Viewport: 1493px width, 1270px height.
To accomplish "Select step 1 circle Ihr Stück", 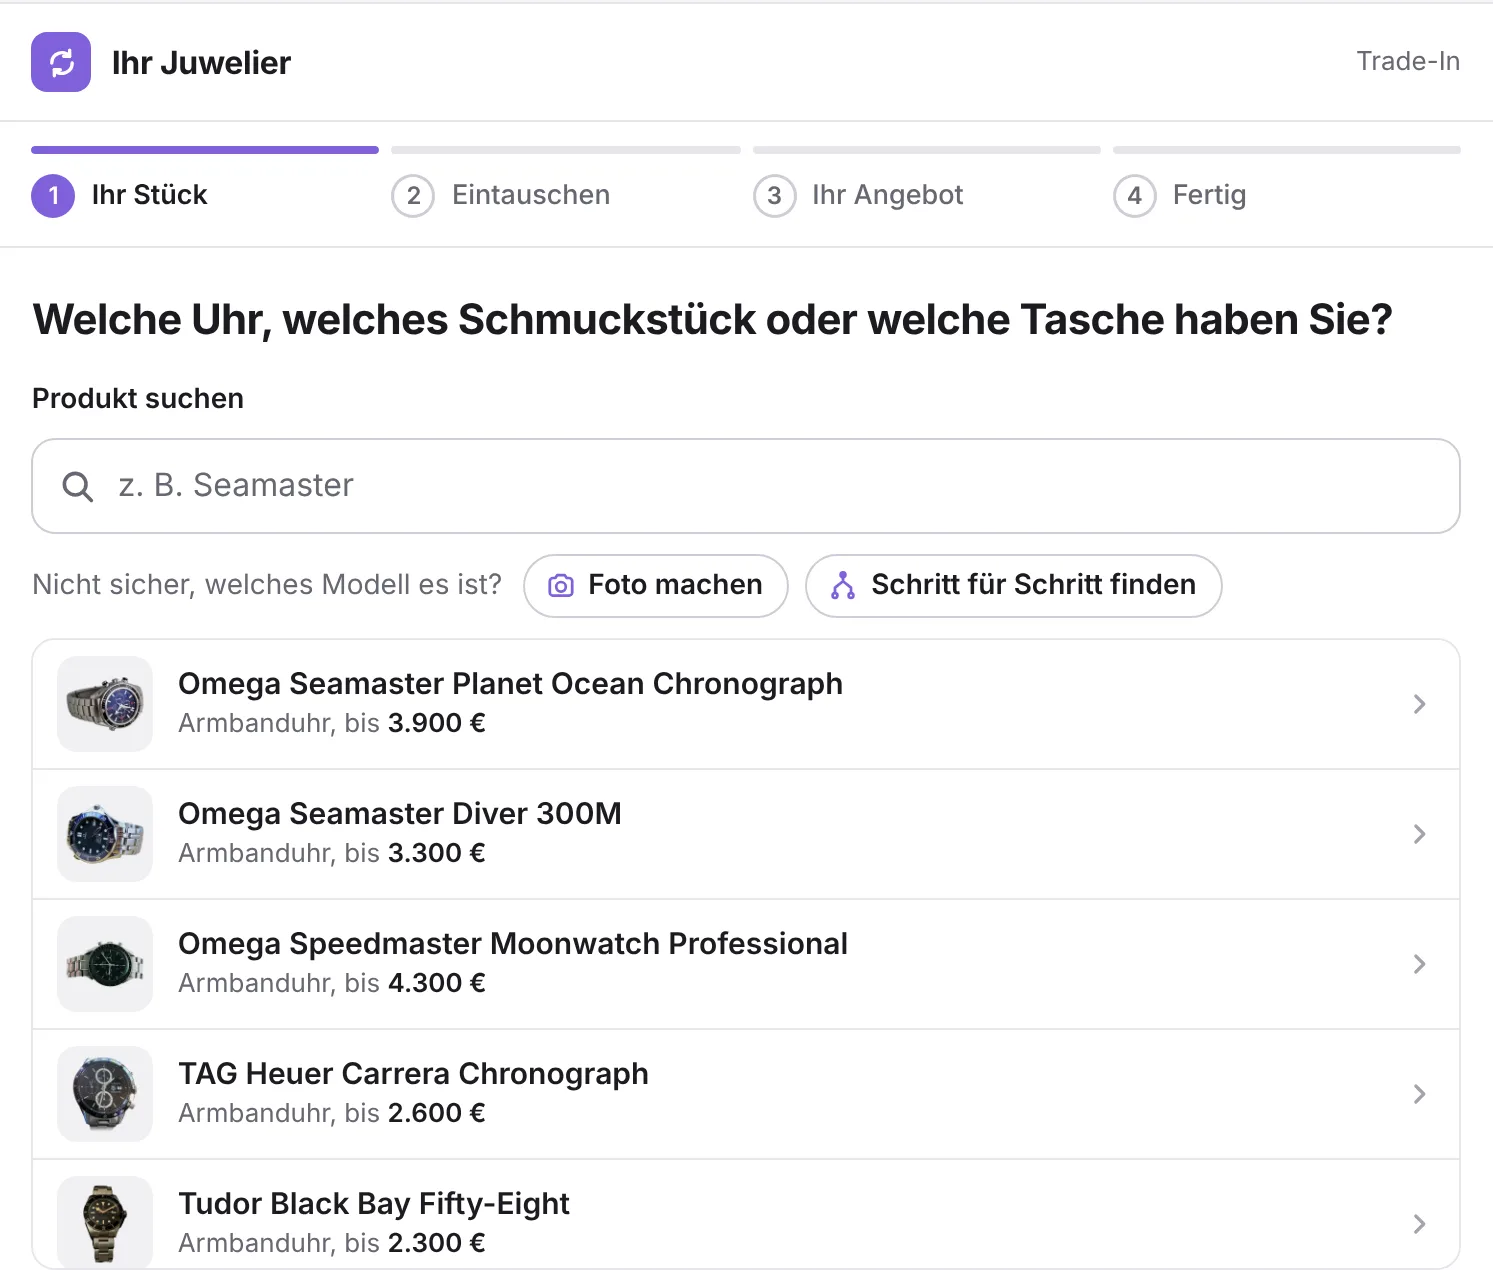I will click(53, 195).
